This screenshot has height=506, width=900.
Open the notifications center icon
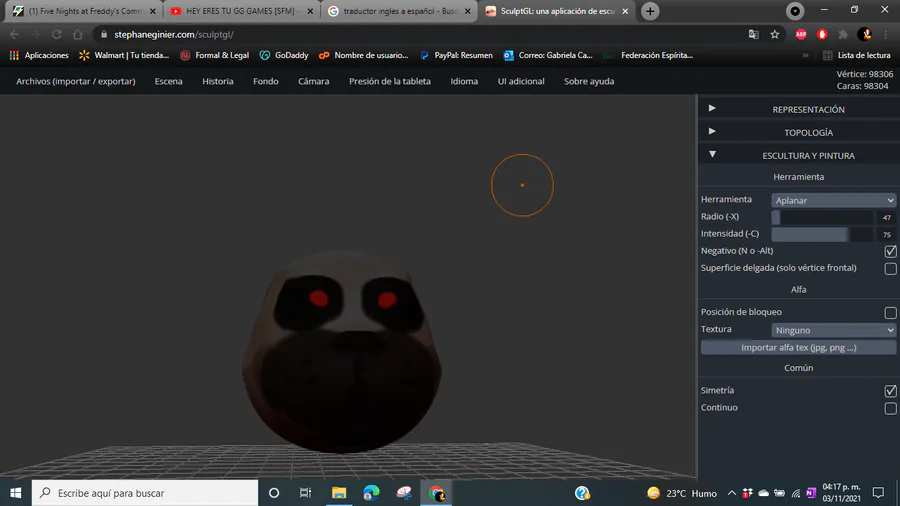tap(878, 493)
